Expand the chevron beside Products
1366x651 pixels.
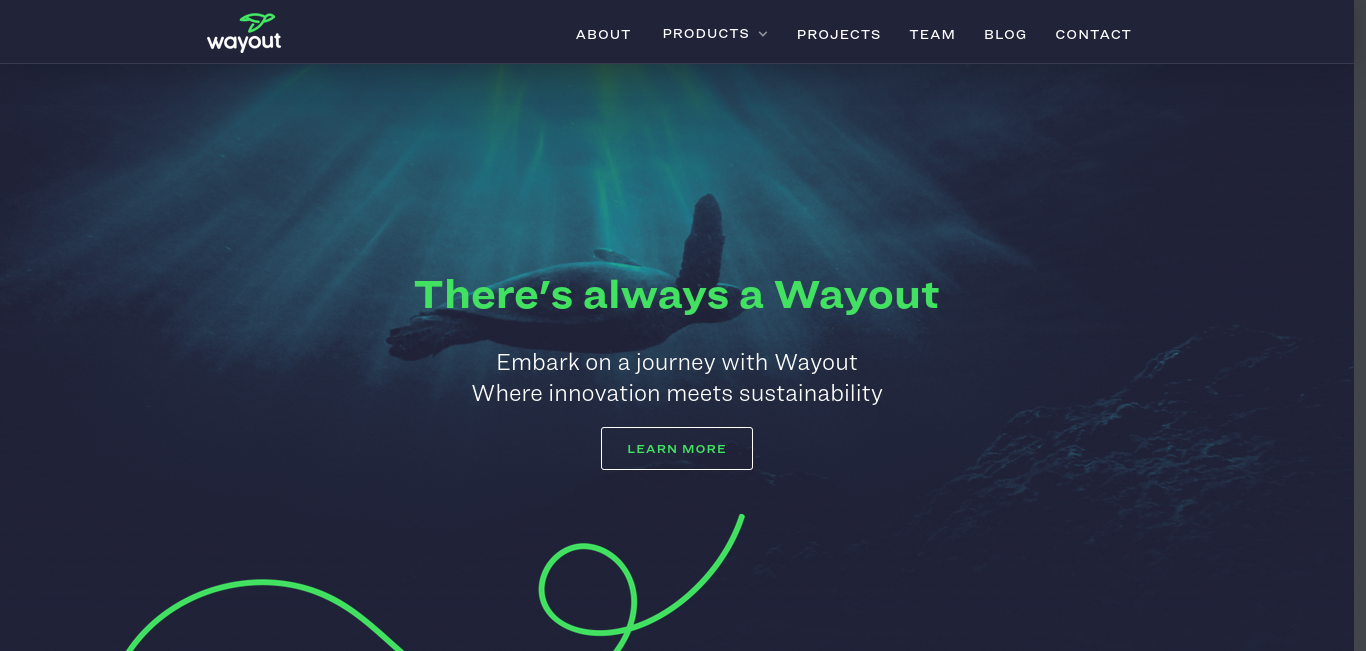click(x=763, y=34)
